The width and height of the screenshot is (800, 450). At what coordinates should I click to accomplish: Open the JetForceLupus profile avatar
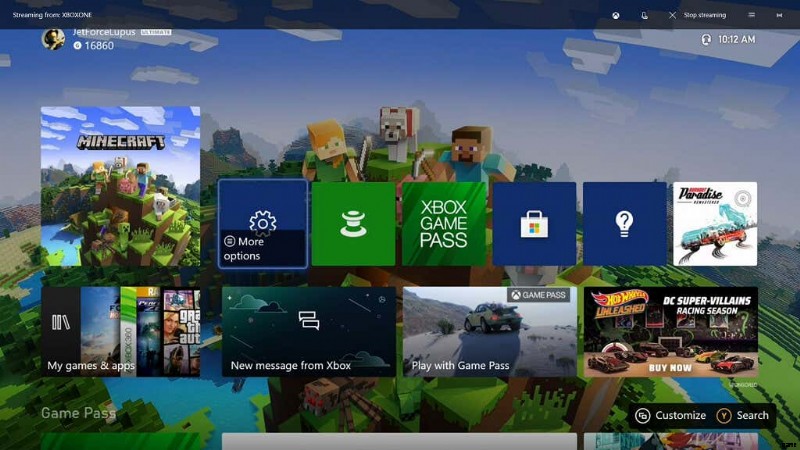[53, 39]
